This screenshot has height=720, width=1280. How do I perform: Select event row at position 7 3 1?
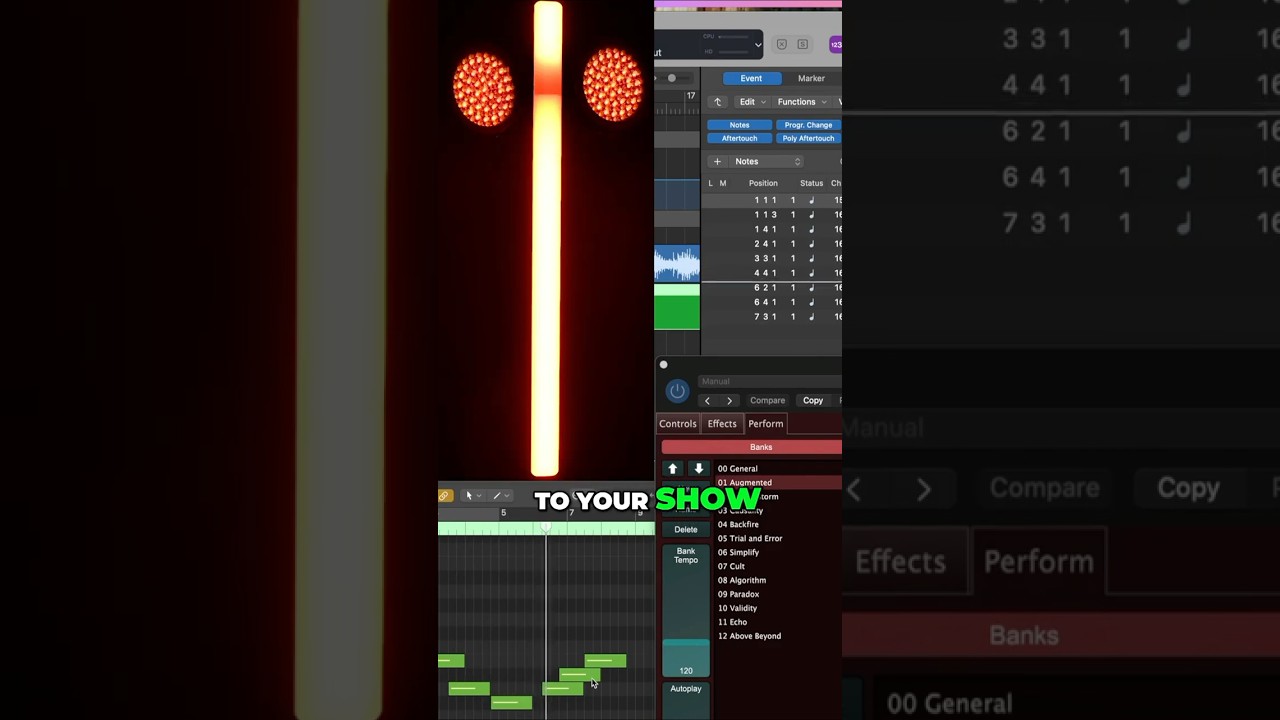pos(771,317)
